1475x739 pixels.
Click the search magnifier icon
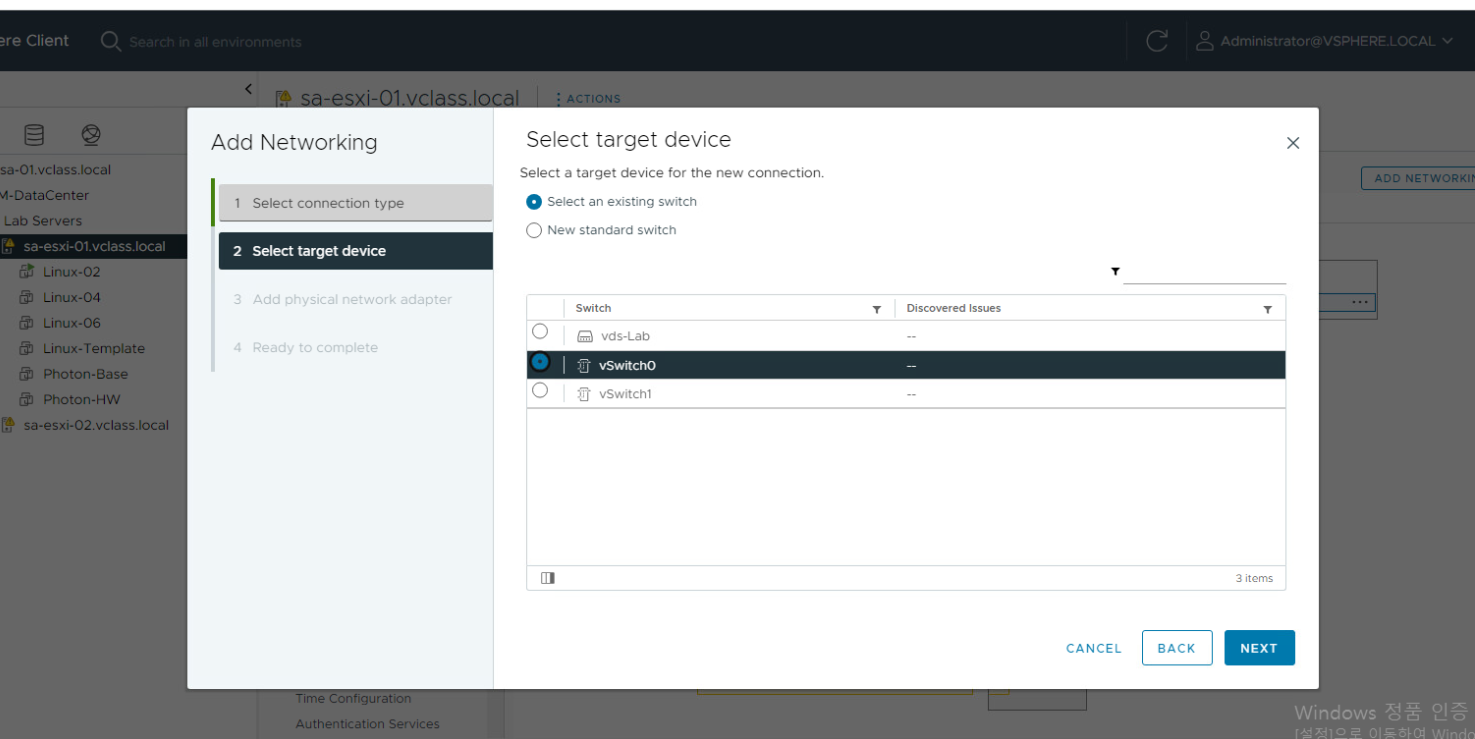click(111, 41)
